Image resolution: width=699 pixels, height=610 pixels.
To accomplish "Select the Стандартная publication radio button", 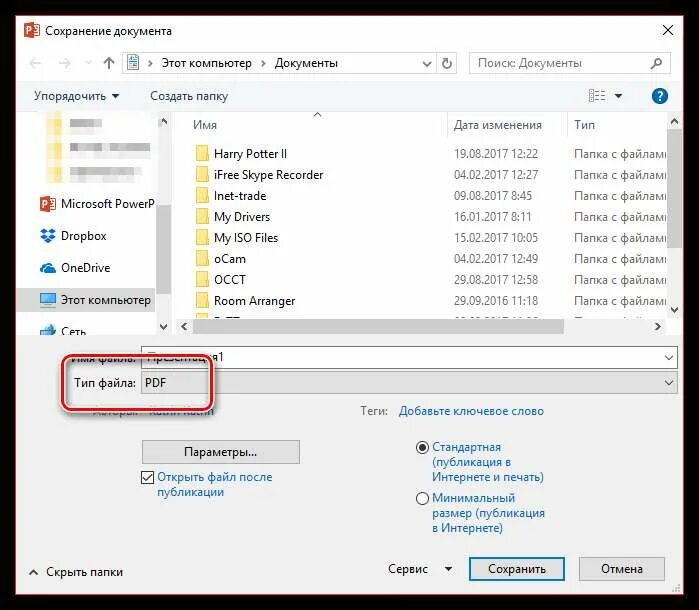I will [422, 447].
